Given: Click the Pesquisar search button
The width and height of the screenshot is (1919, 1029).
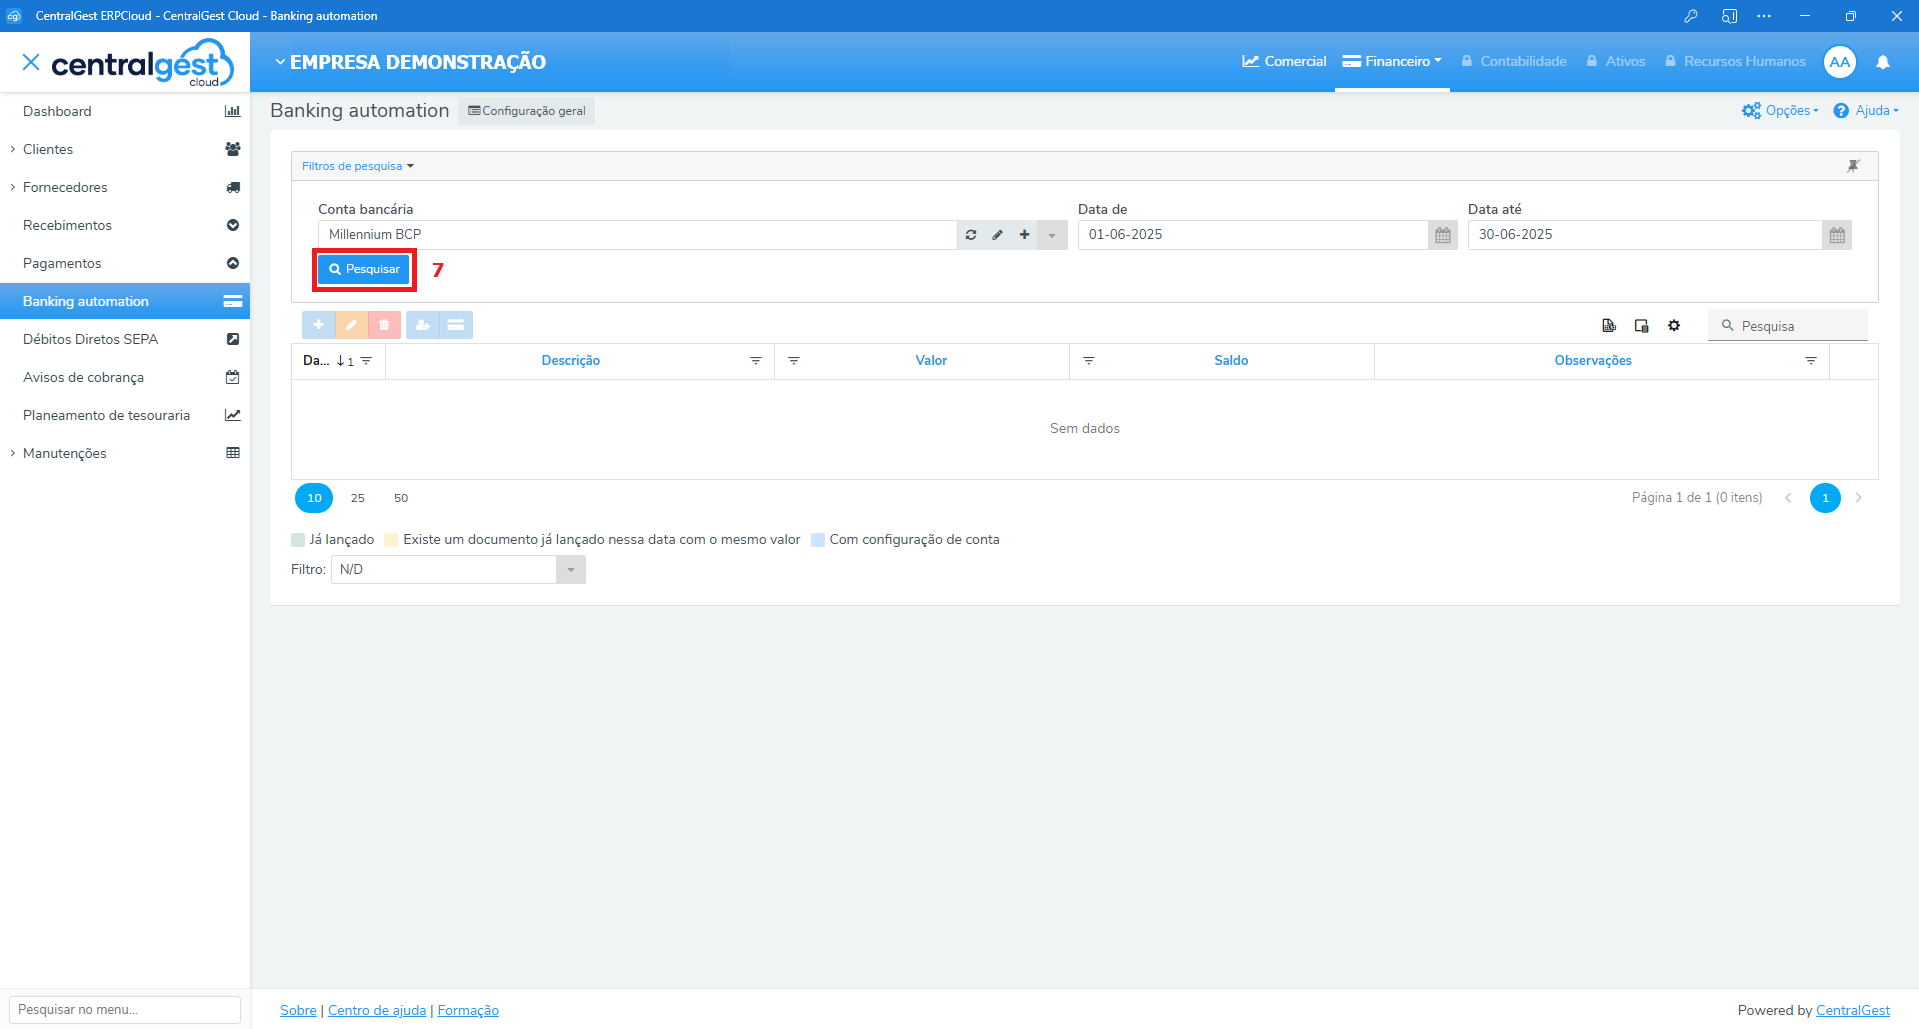Looking at the screenshot, I should (x=364, y=269).
